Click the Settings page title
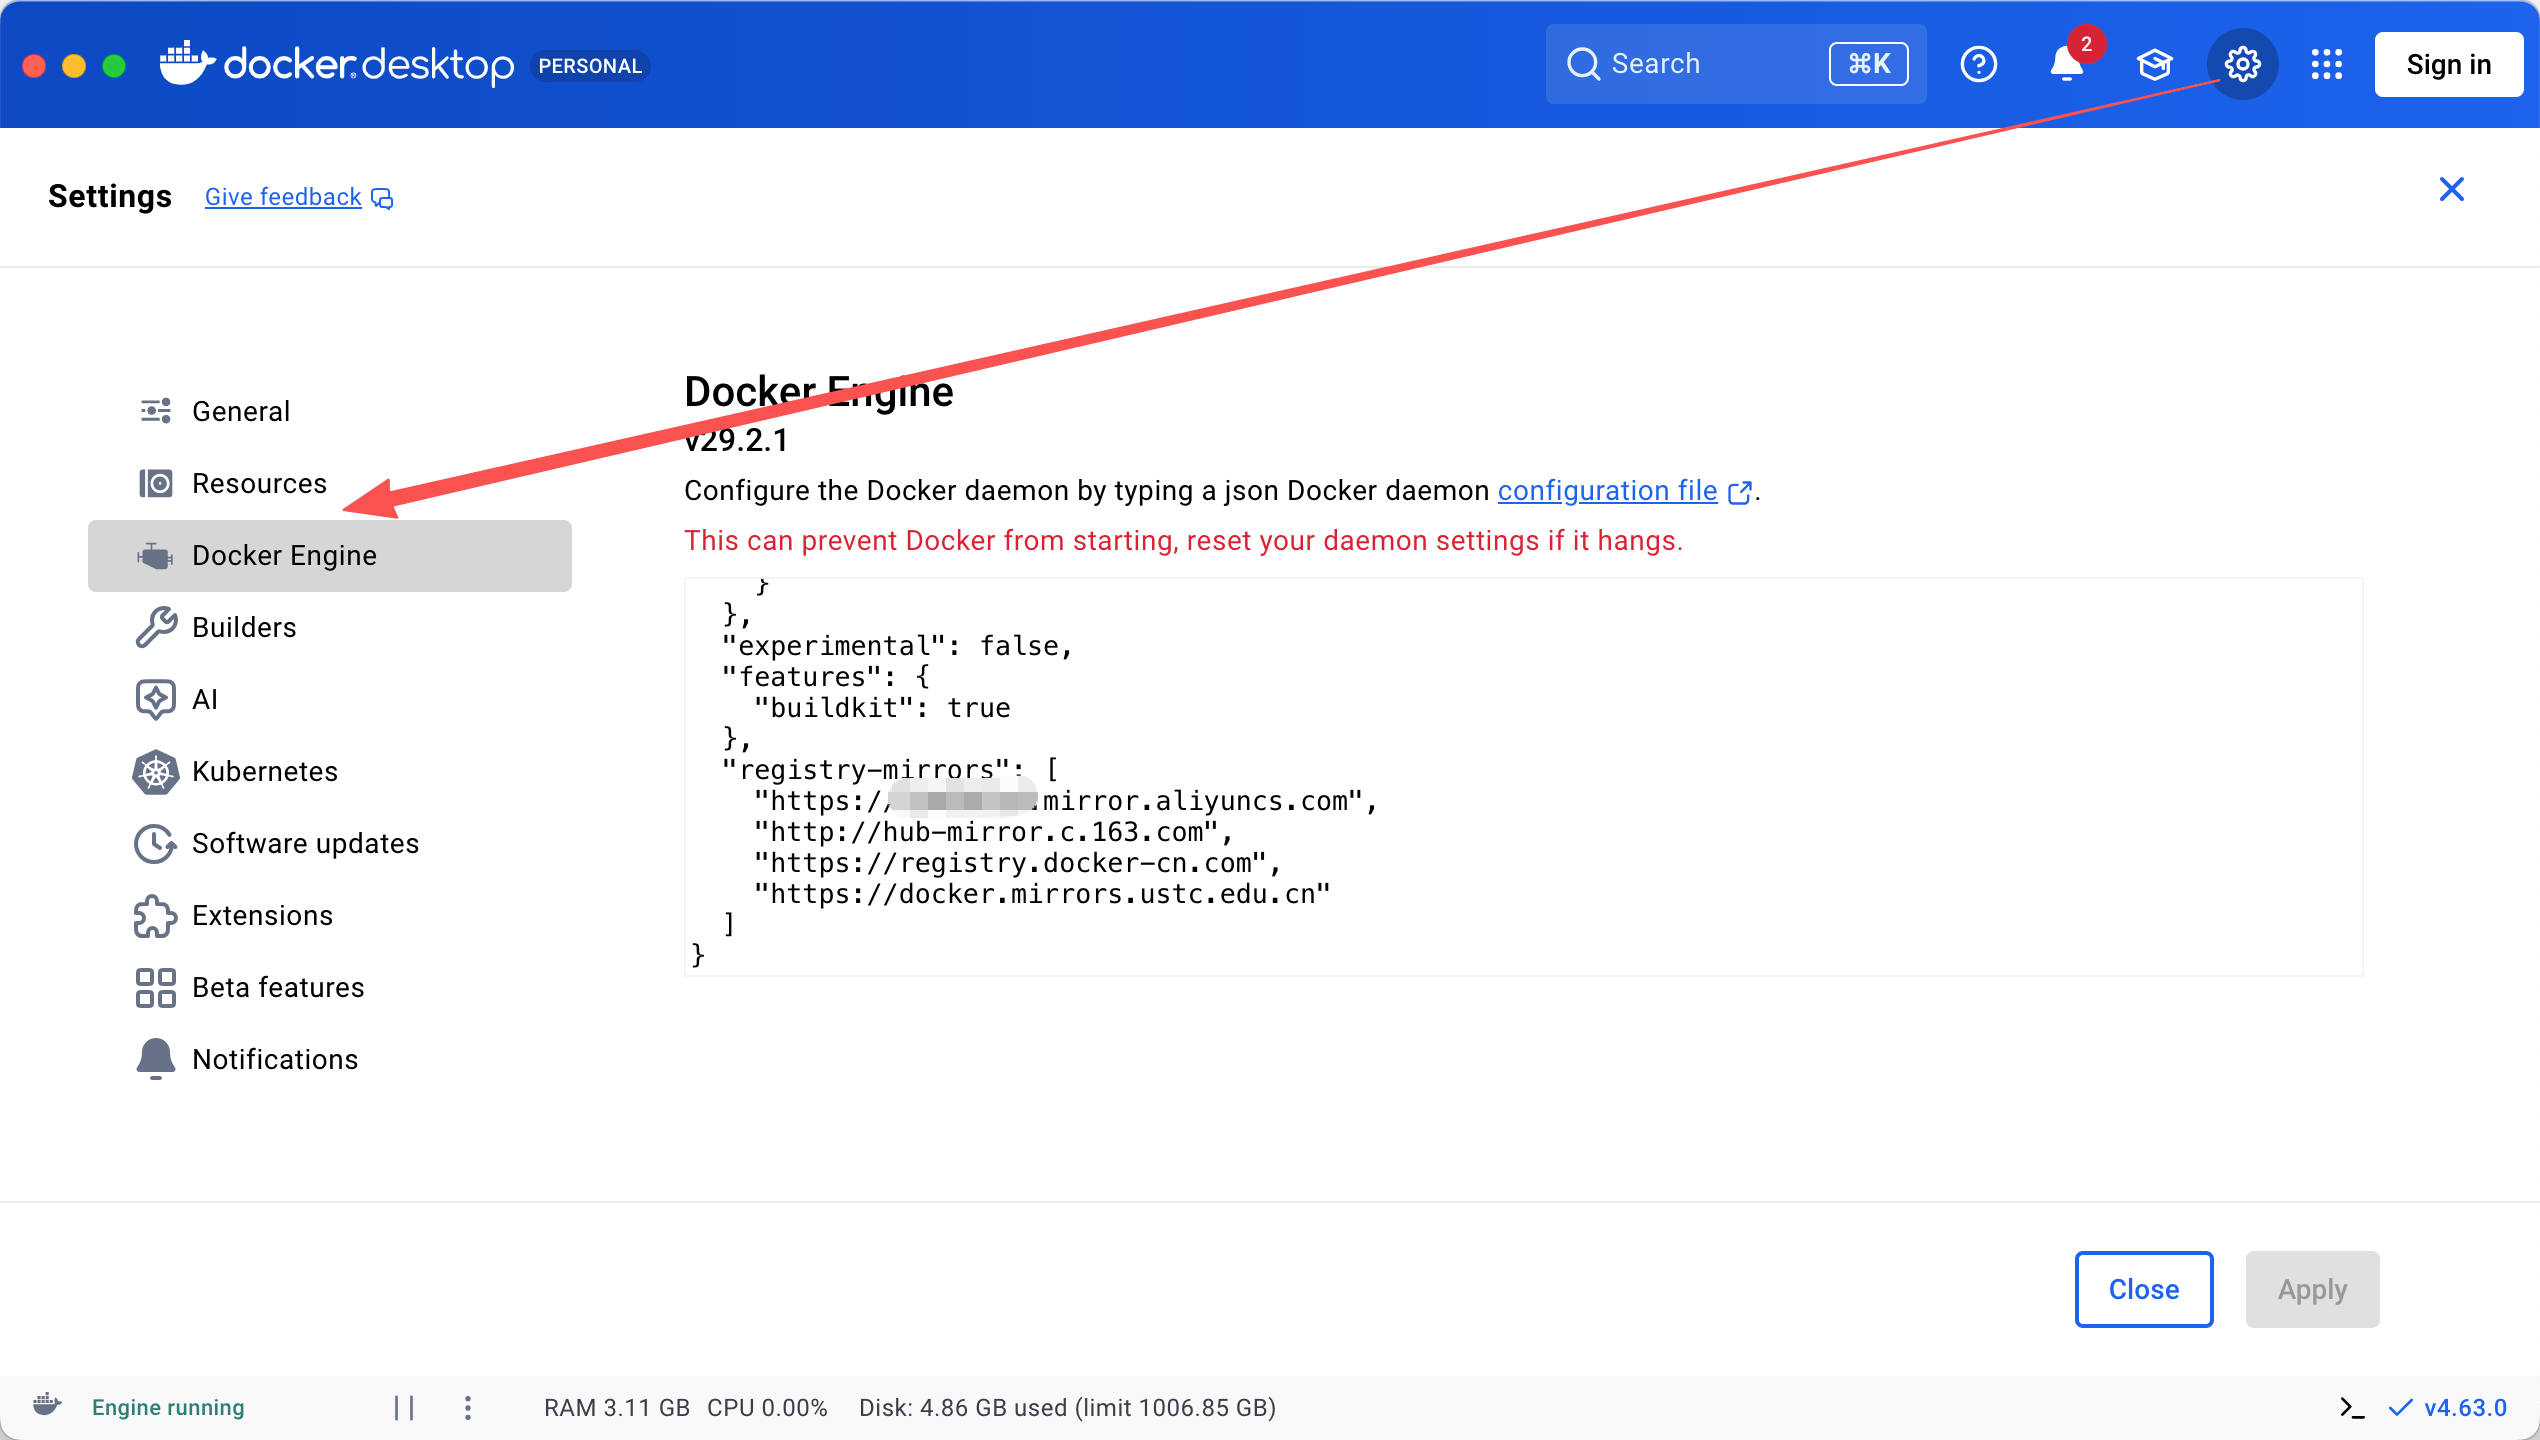 point(110,196)
